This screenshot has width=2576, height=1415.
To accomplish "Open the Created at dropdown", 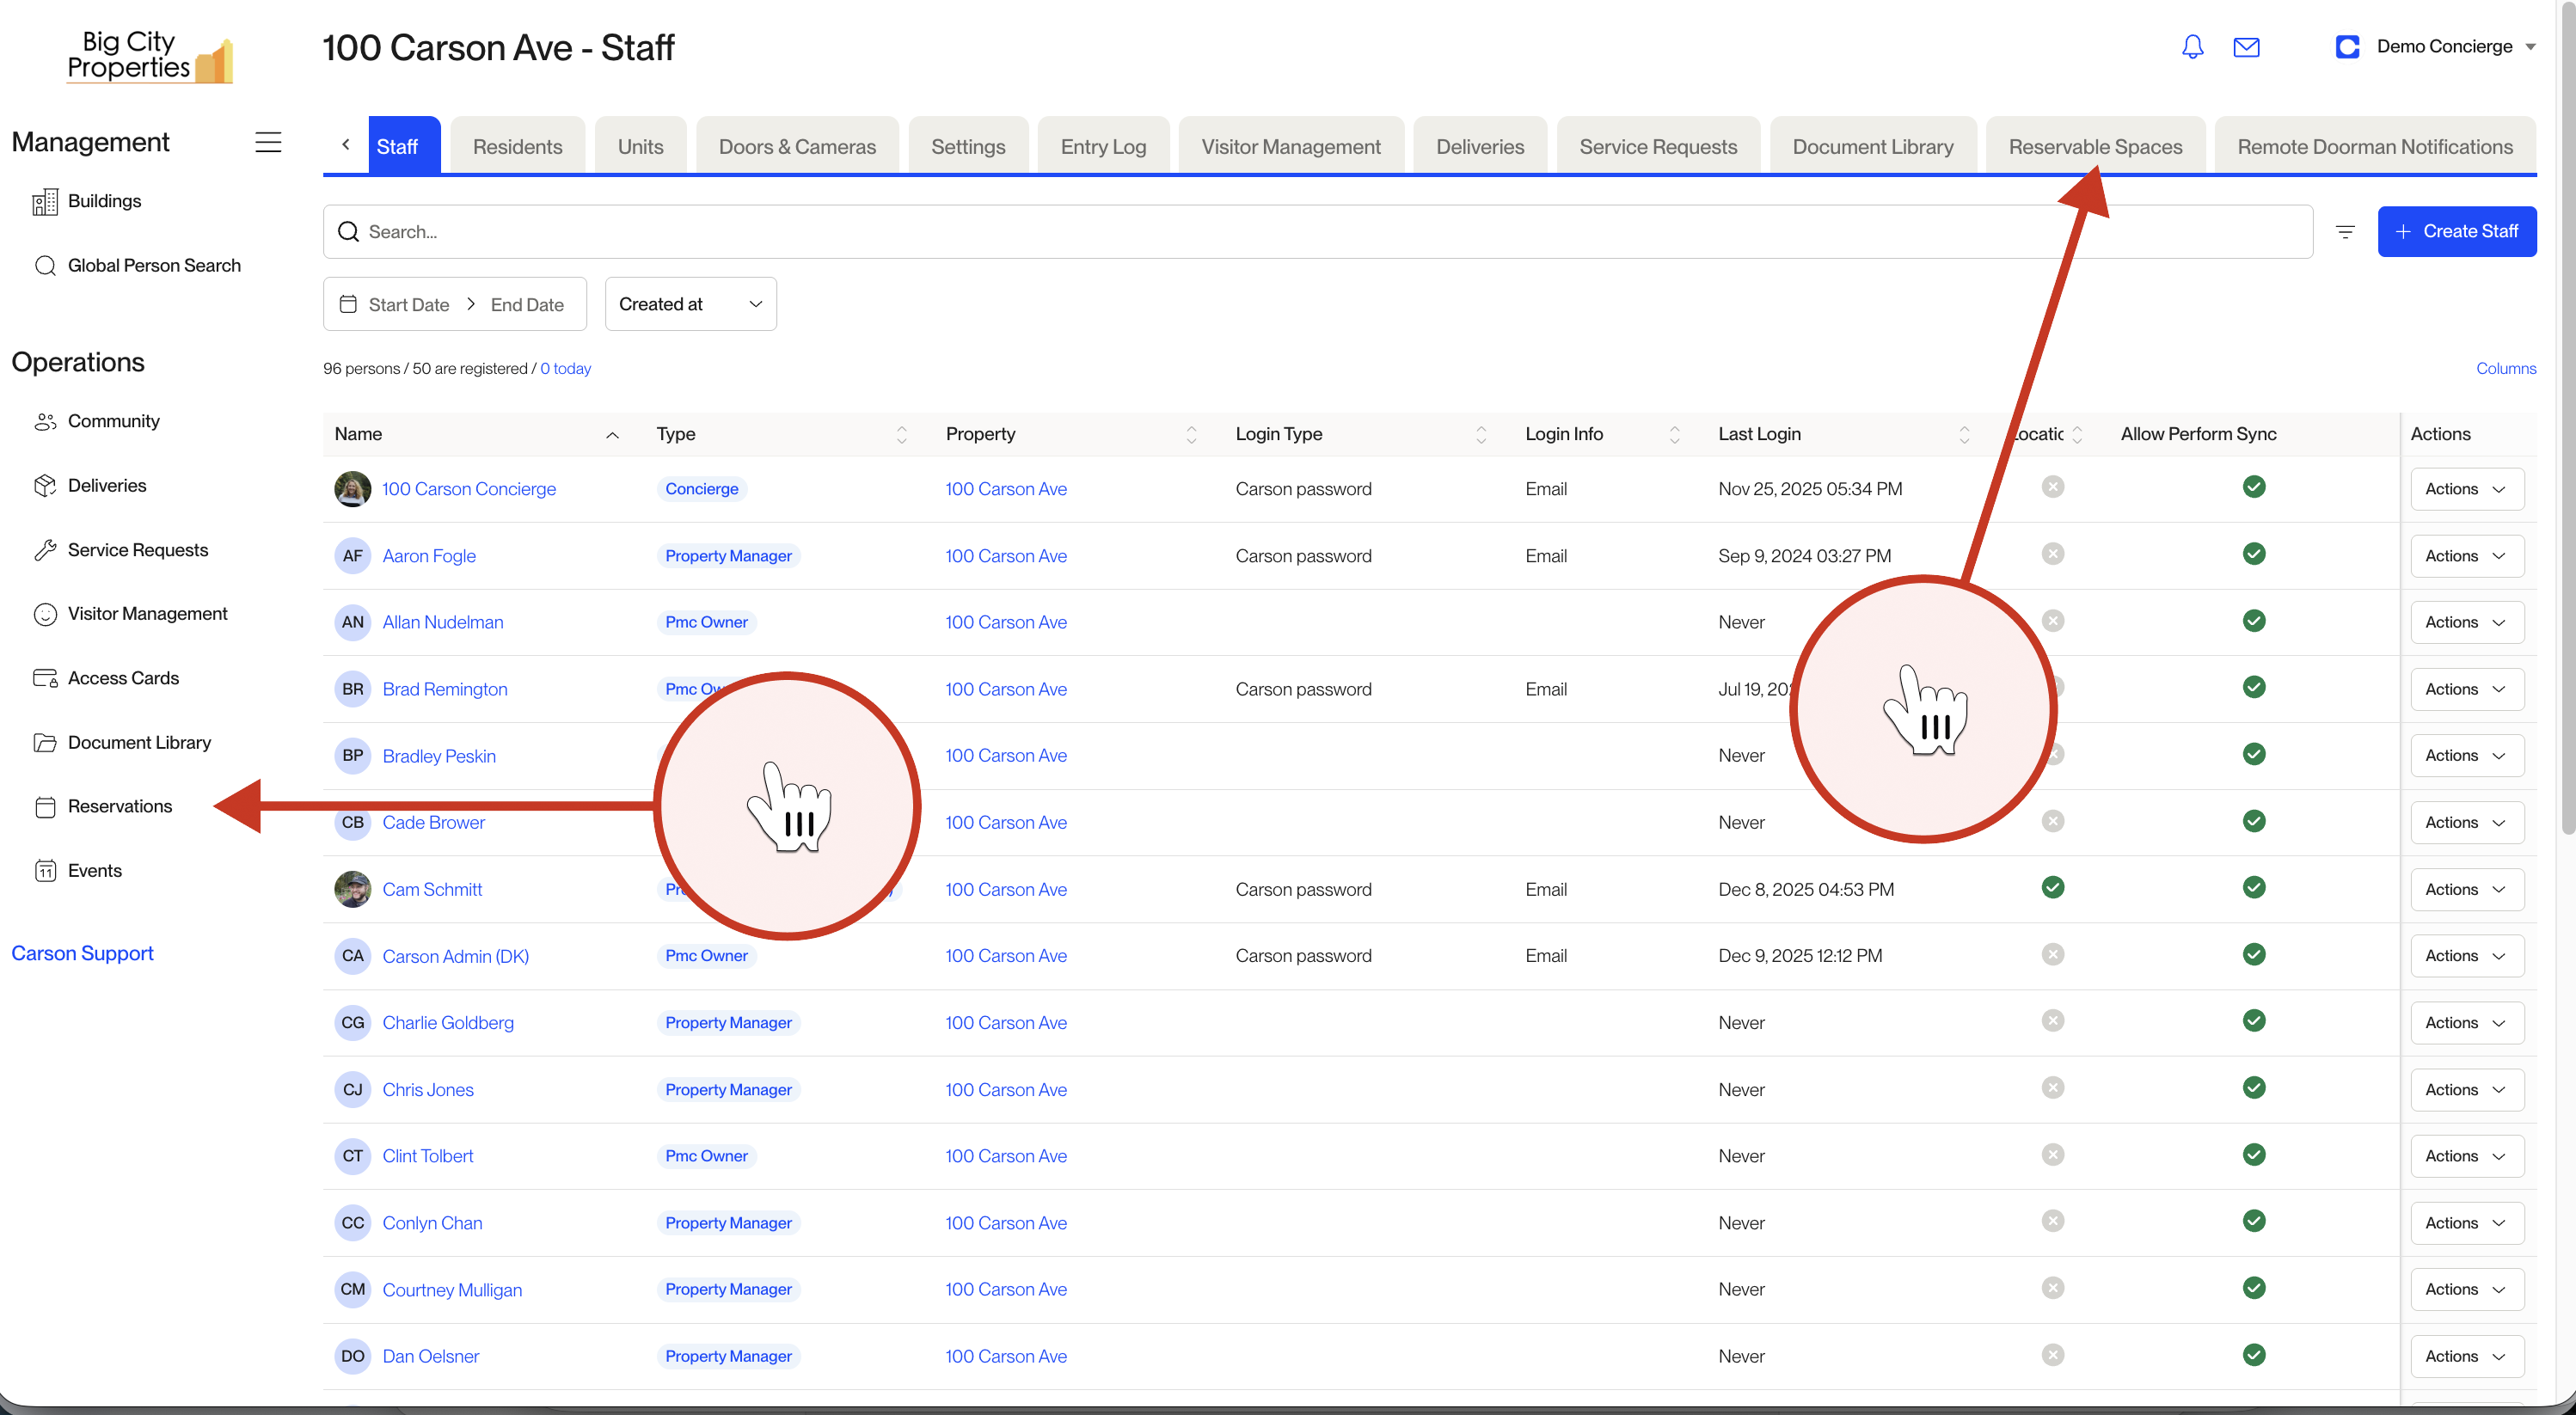I will (690, 304).
